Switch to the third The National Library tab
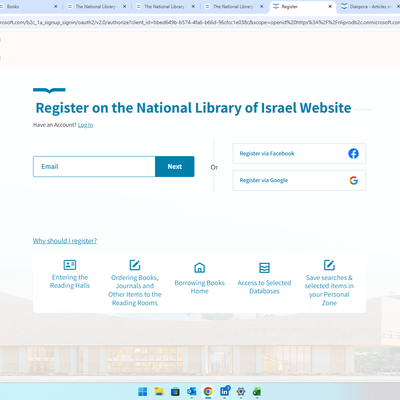The image size is (400, 400). coord(234,6)
